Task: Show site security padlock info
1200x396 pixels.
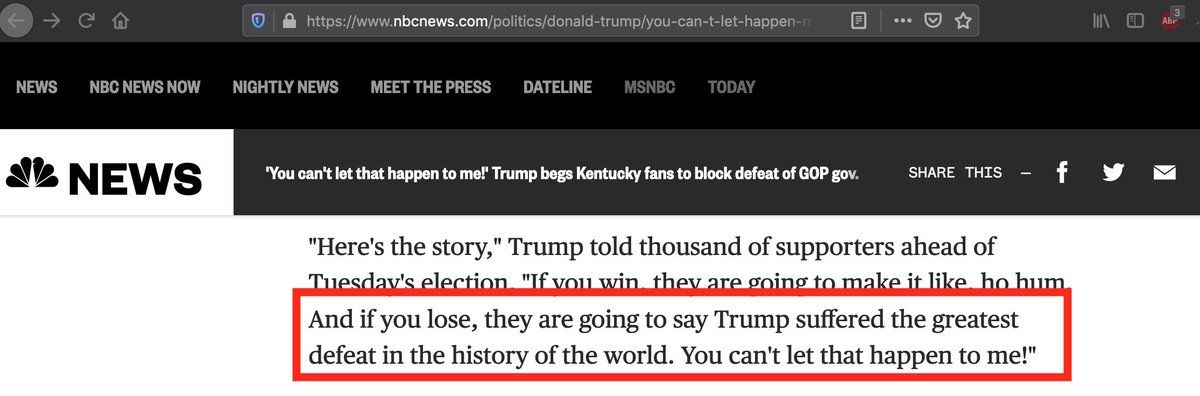Action: [x=290, y=20]
